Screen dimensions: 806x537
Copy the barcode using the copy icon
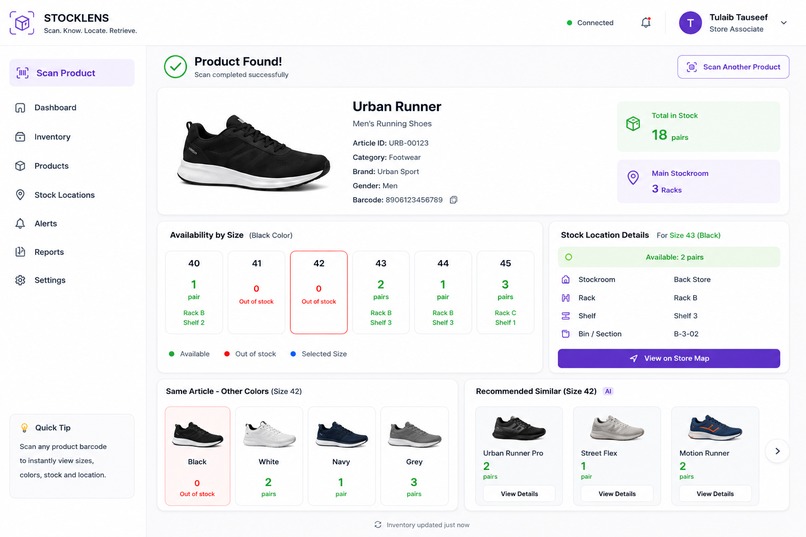(x=453, y=200)
